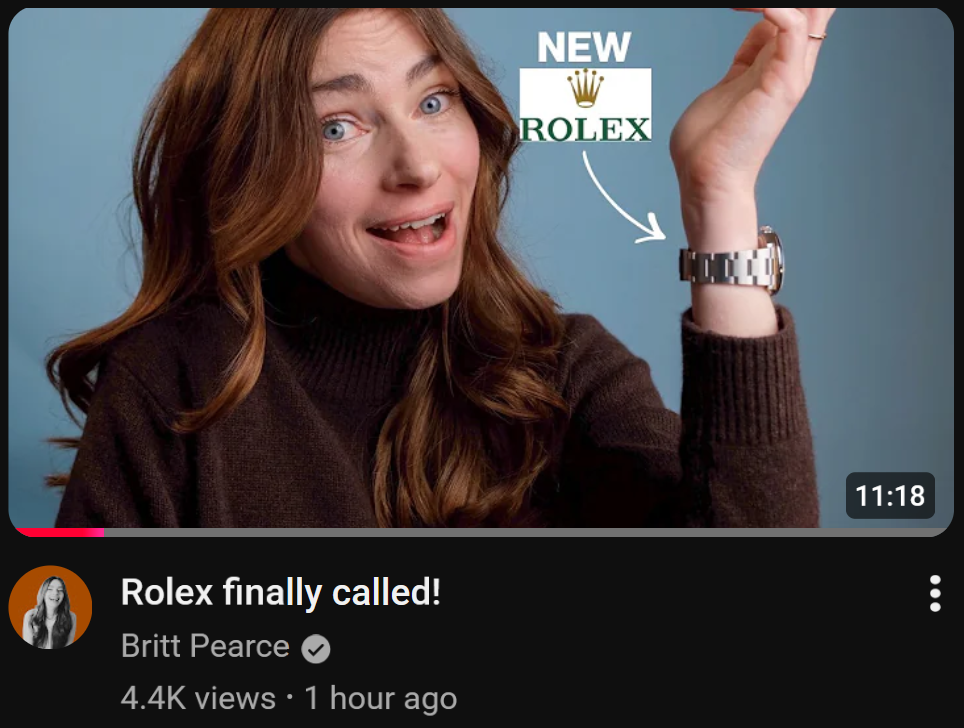
Task: Click the NEW text overlay on thumbnail
Action: click(584, 47)
